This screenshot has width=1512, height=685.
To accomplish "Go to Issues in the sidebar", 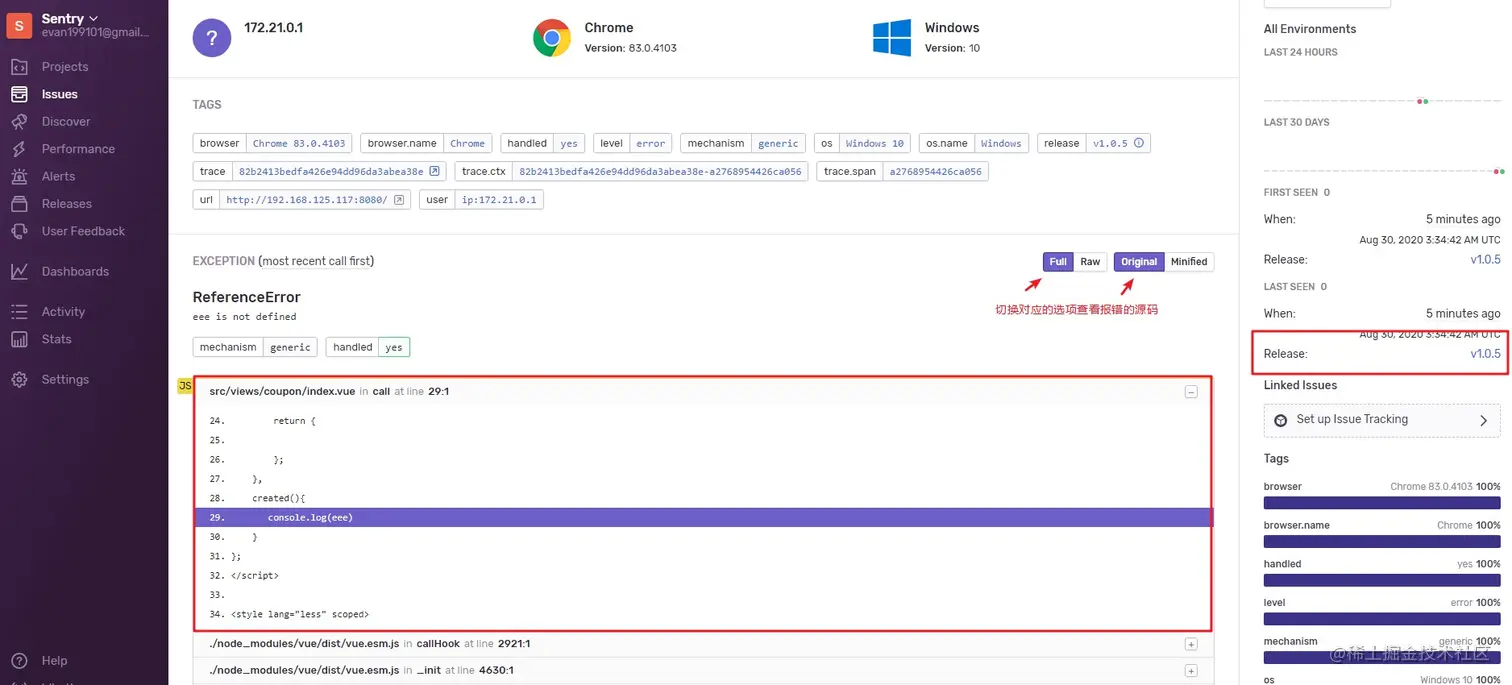I will pyautogui.click(x=59, y=94).
